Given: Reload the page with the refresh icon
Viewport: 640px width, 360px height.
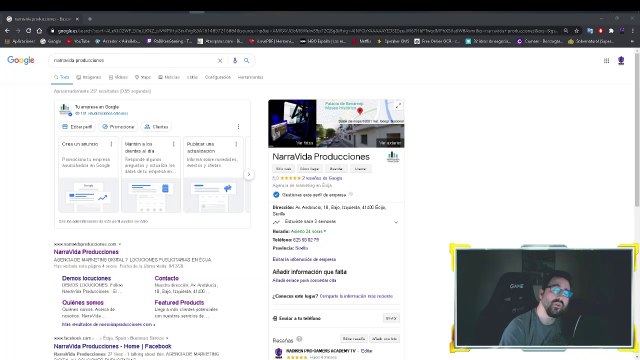Looking at the screenshot, I should 29,31.
